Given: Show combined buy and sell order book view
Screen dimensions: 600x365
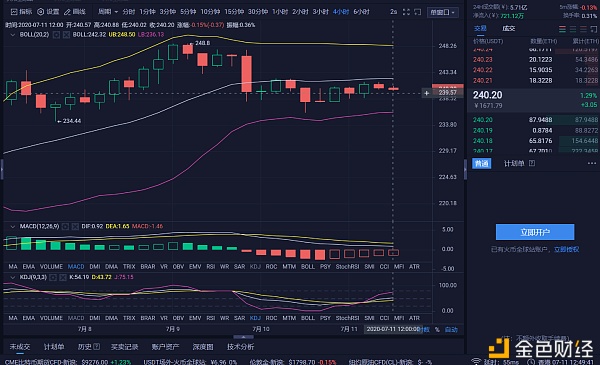Looking at the screenshot, I should (562, 29).
